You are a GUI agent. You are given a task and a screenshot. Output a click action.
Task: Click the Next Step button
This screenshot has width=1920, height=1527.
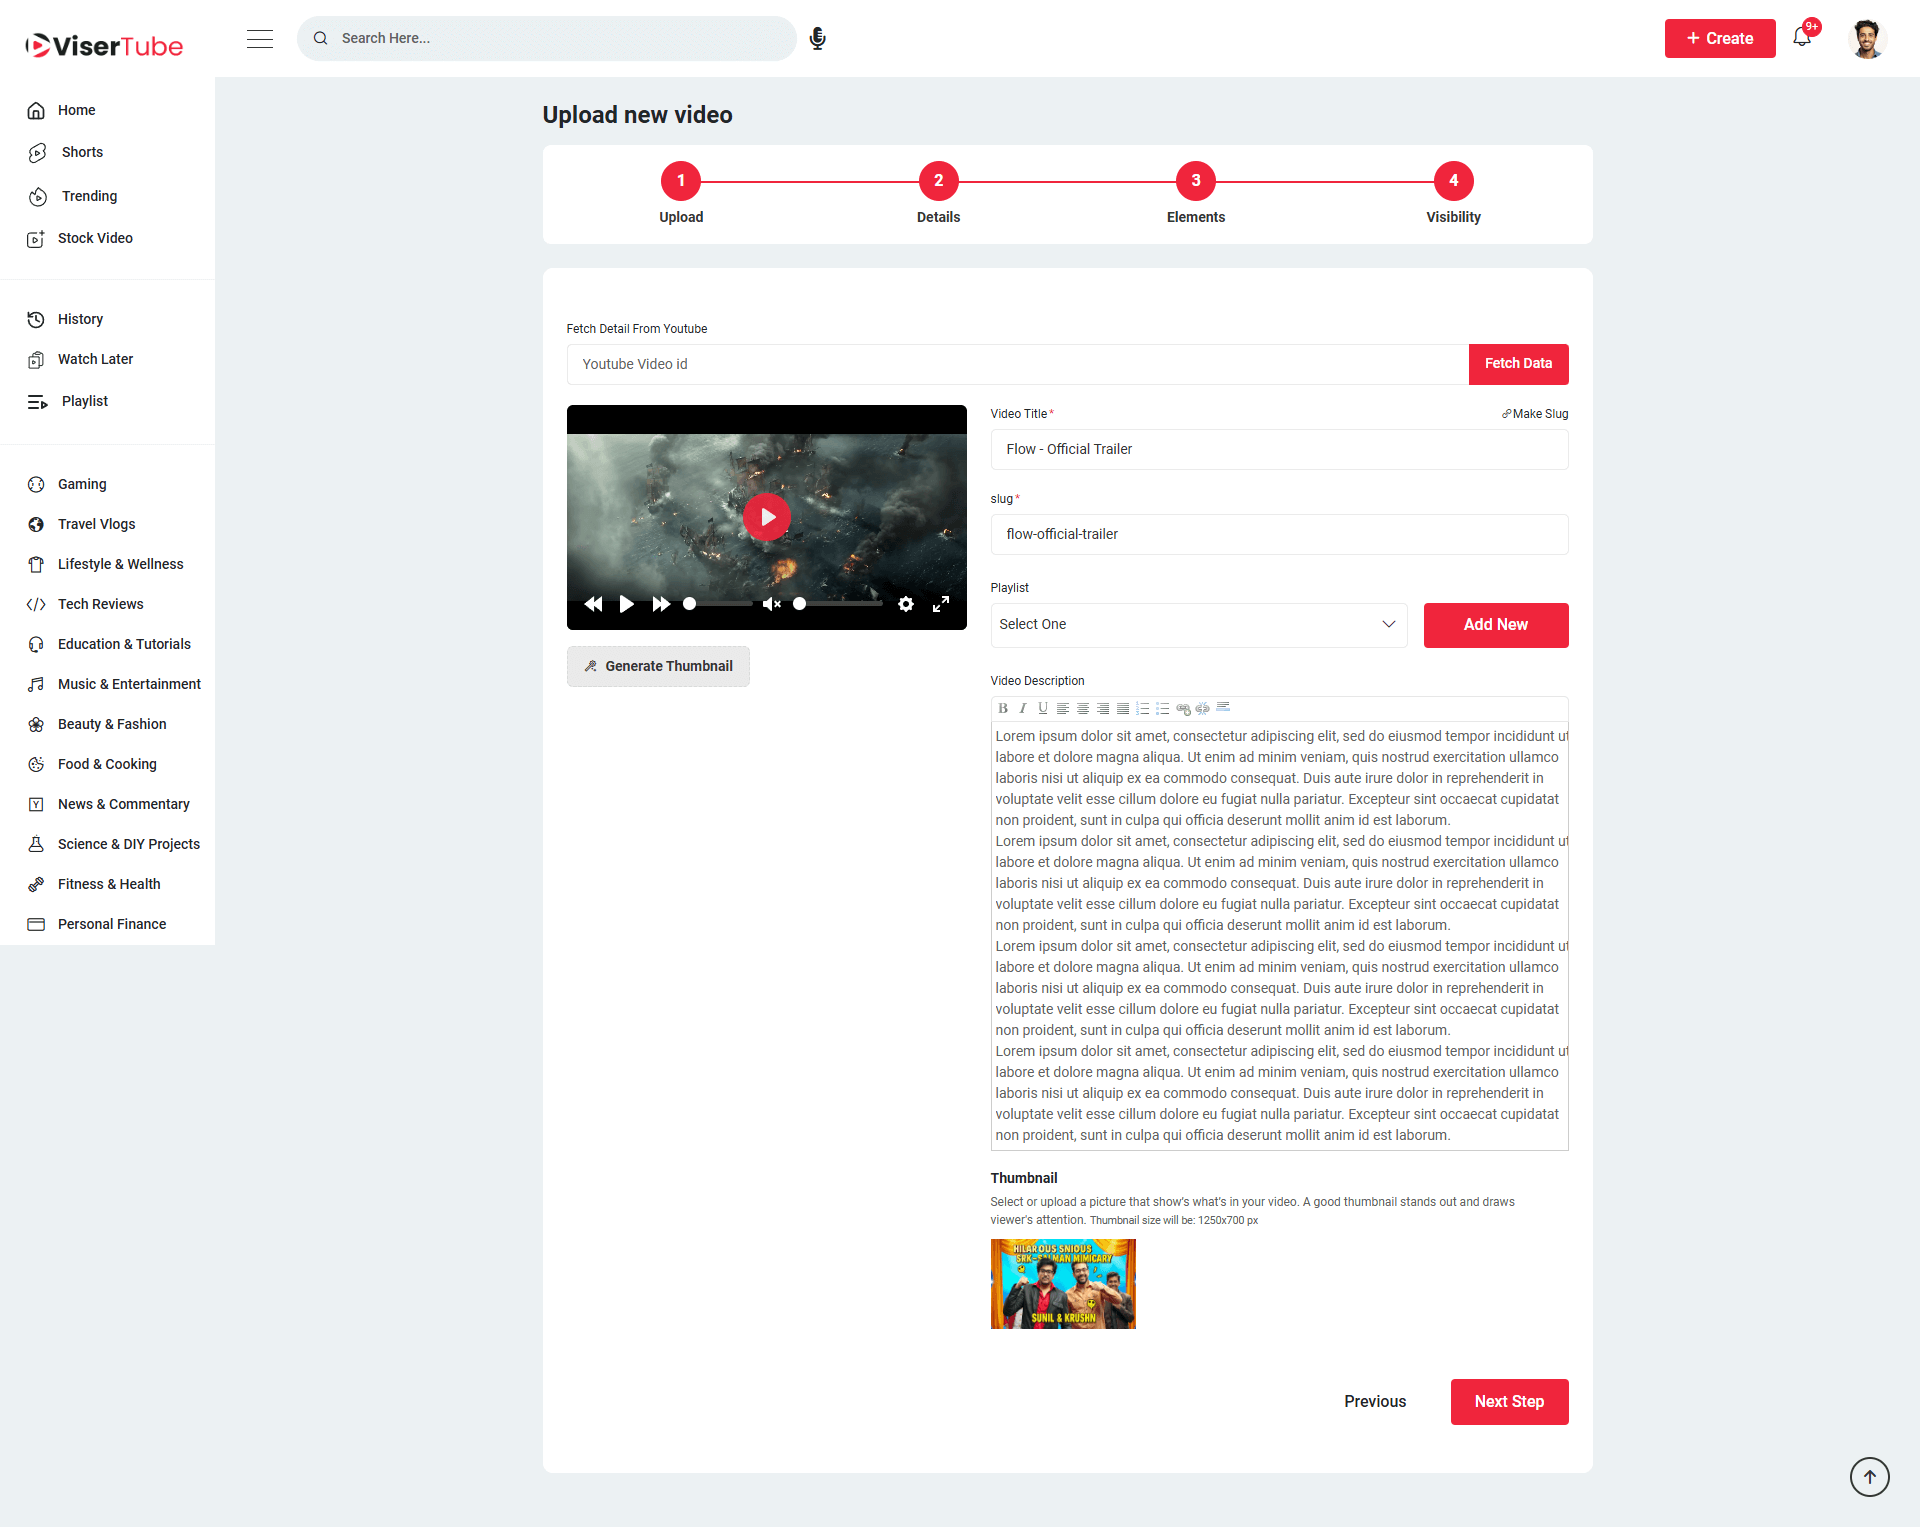(1509, 1402)
